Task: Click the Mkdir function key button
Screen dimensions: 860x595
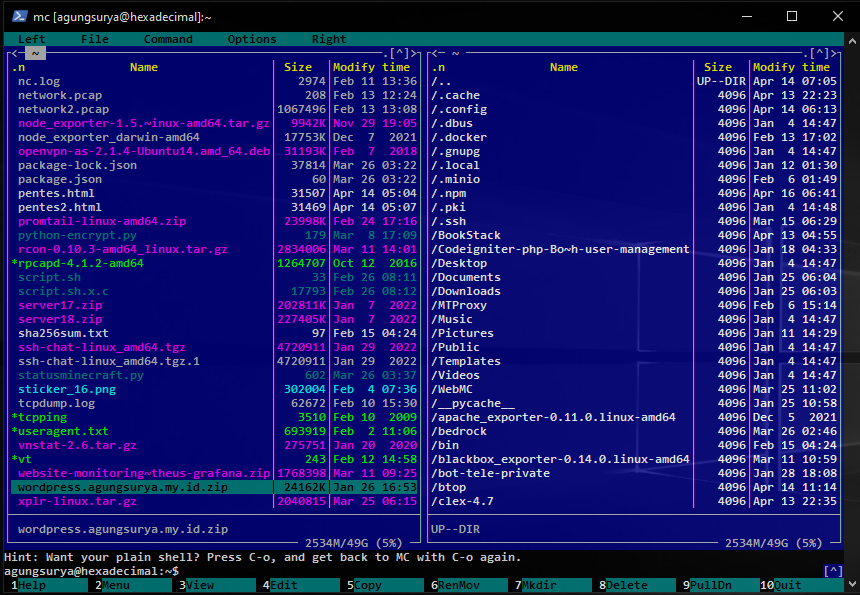Action: coord(554,585)
